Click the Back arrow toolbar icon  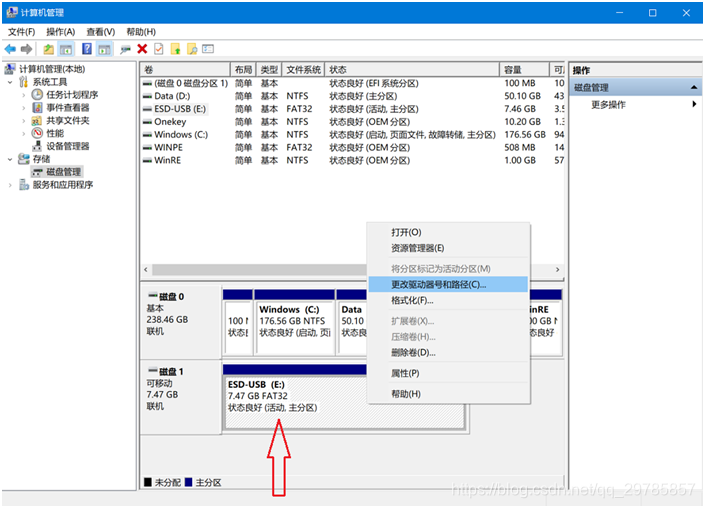[x=10, y=49]
